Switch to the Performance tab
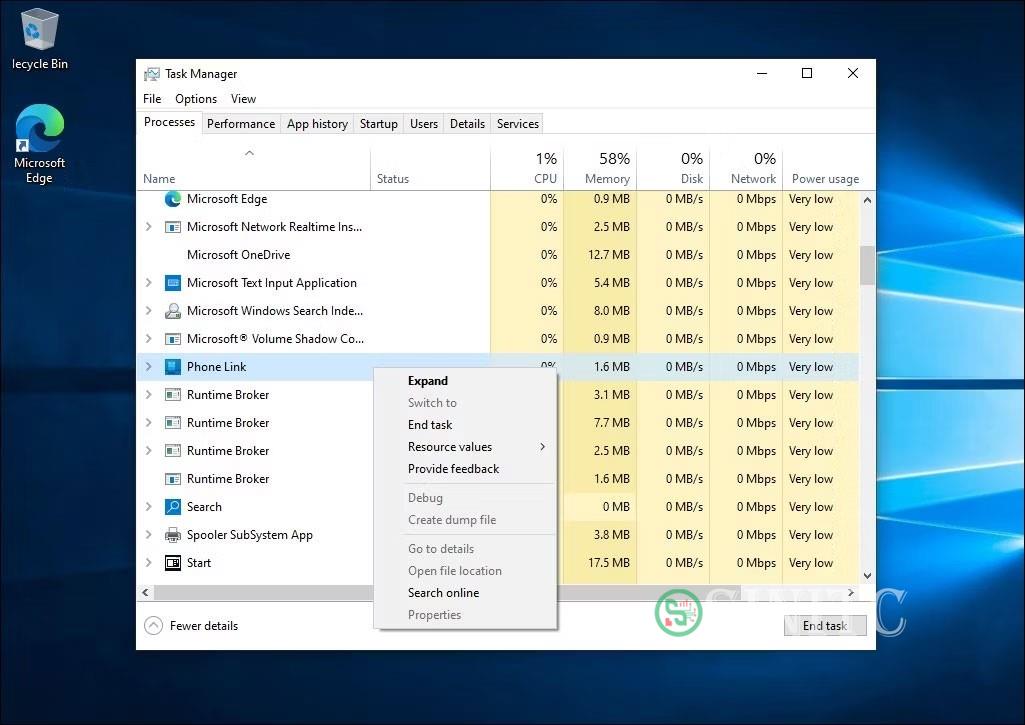 tap(241, 124)
